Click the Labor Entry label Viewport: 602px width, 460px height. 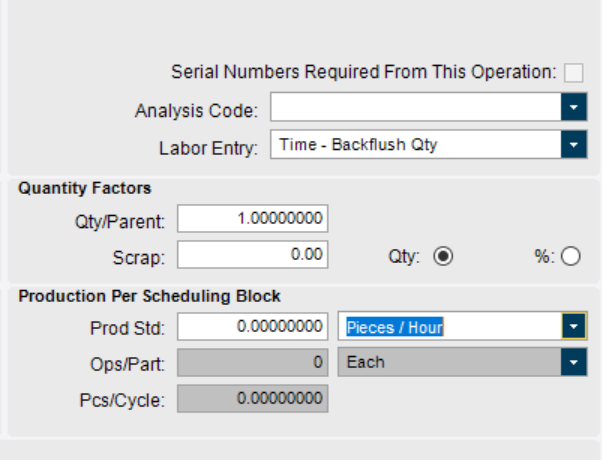pyautogui.click(x=208, y=147)
